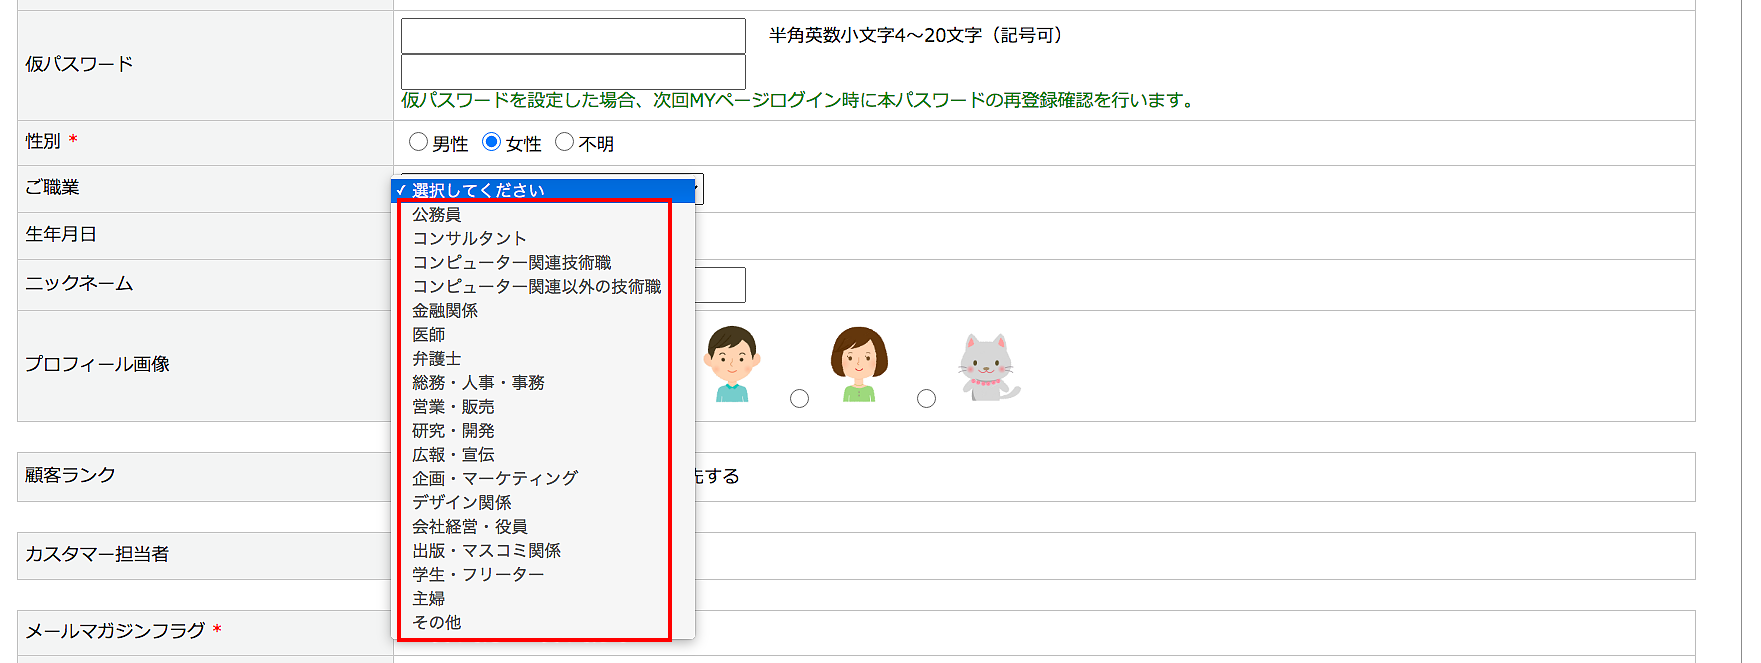1761x663 pixels.
Task: Choose the radio button for cat avatar
Action: click(926, 399)
